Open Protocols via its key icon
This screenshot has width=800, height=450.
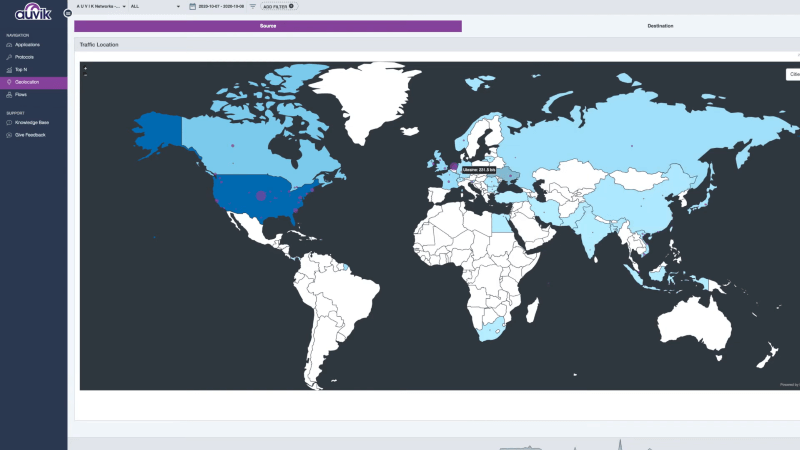(x=9, y=57)
